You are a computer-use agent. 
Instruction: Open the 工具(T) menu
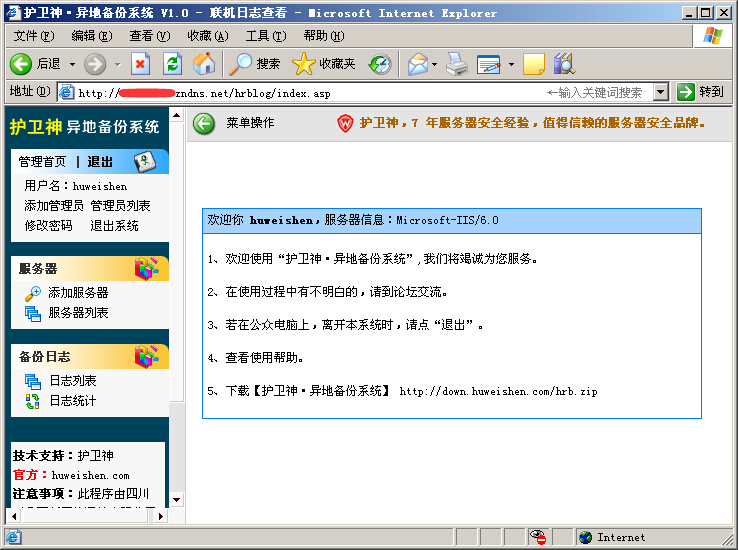266,36
